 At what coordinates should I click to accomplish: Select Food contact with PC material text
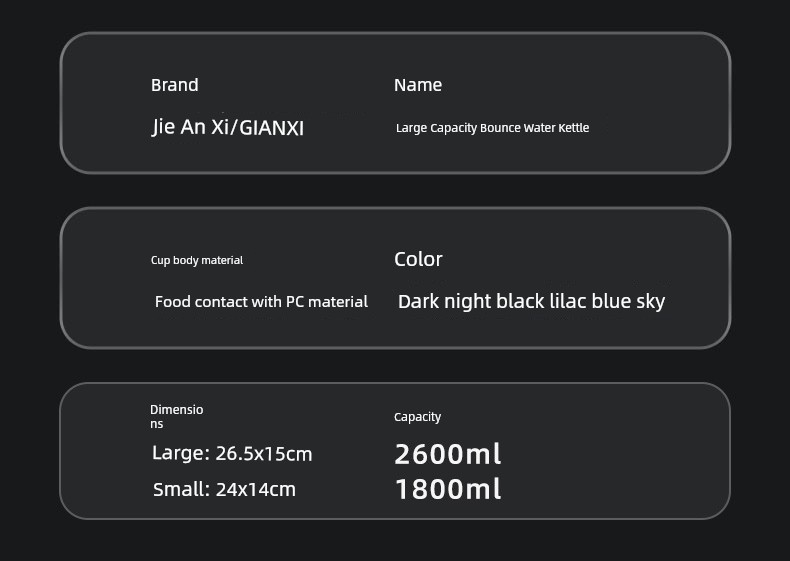(261, 301)
